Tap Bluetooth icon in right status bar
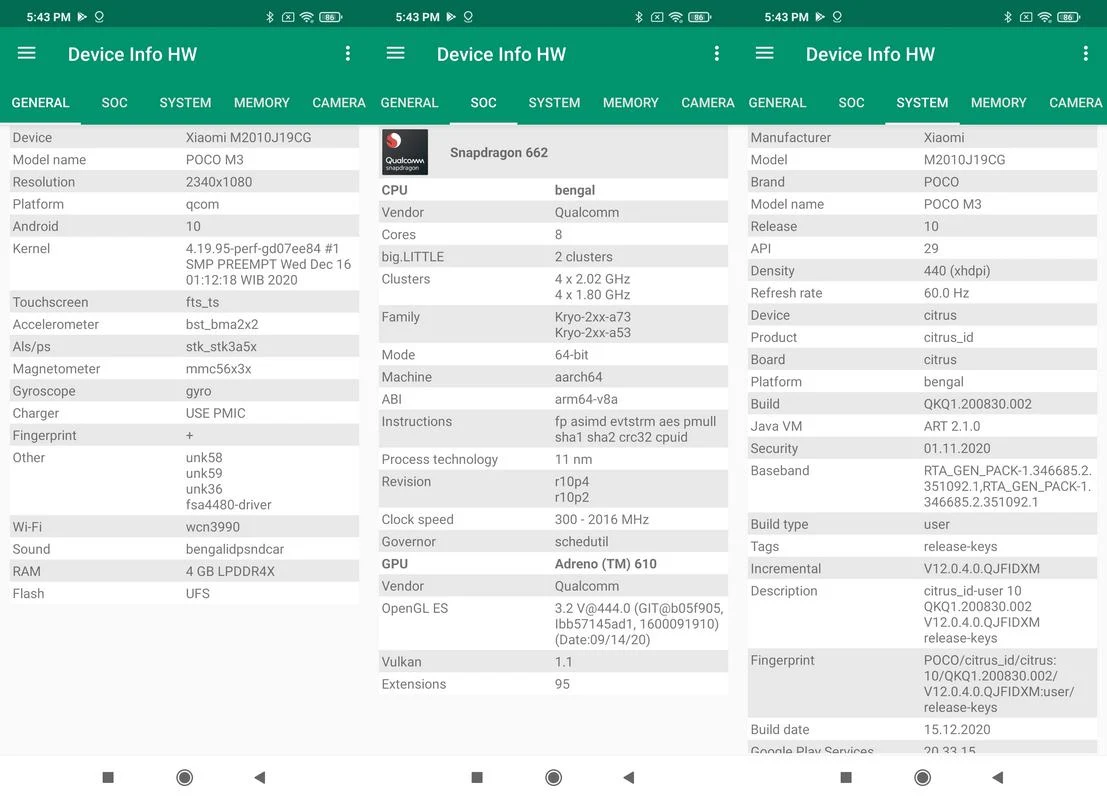This screenshot has height=800, width=1107. [x=1008, y=17]
